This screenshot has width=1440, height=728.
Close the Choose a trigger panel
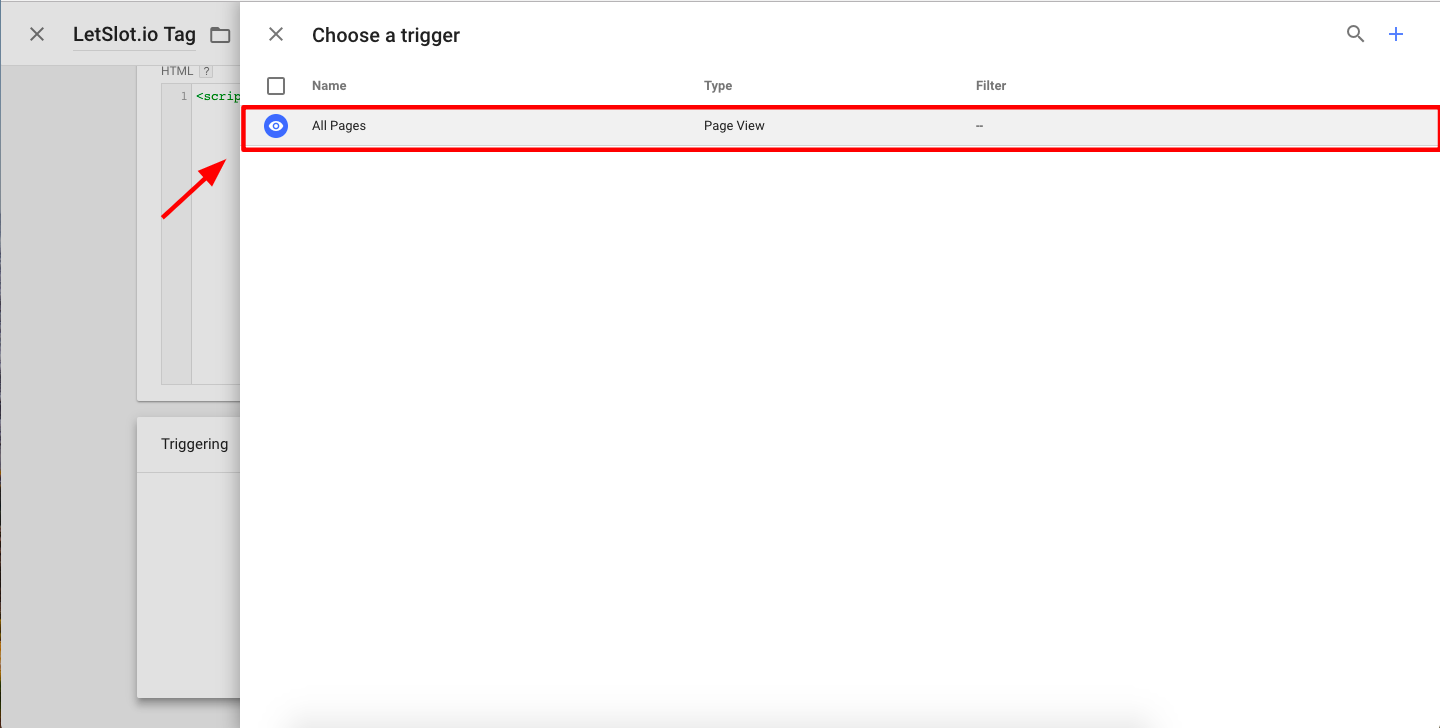pos(276,34)
